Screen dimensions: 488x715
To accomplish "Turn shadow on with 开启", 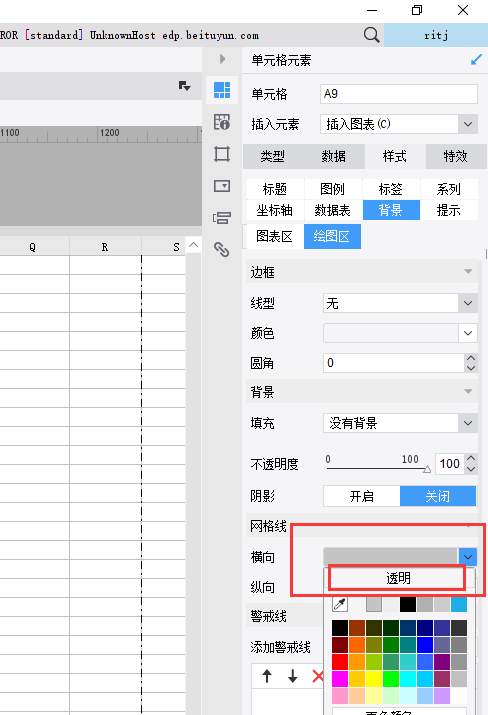I will click(x=362, y=496).
